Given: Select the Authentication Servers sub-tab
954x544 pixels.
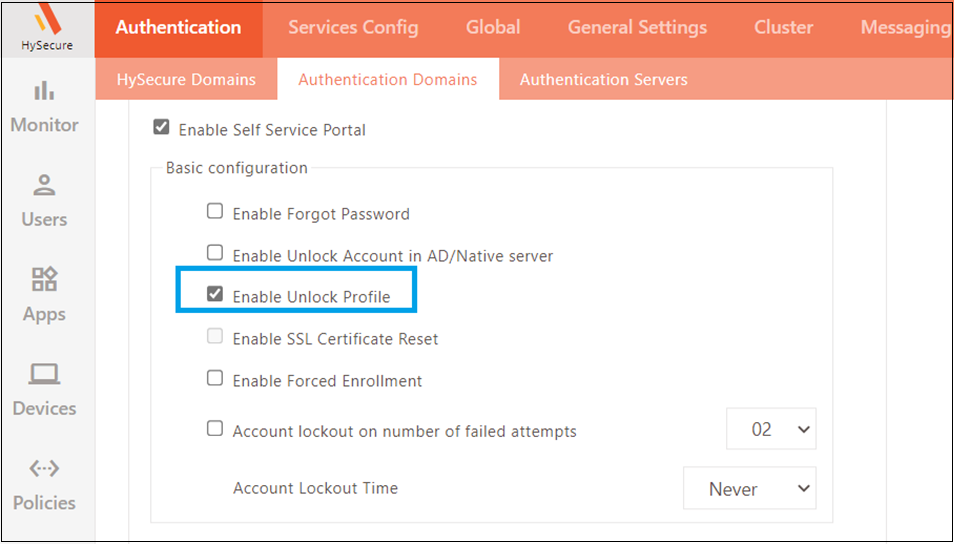Looking at the screenshot, I should pos(604,80).
